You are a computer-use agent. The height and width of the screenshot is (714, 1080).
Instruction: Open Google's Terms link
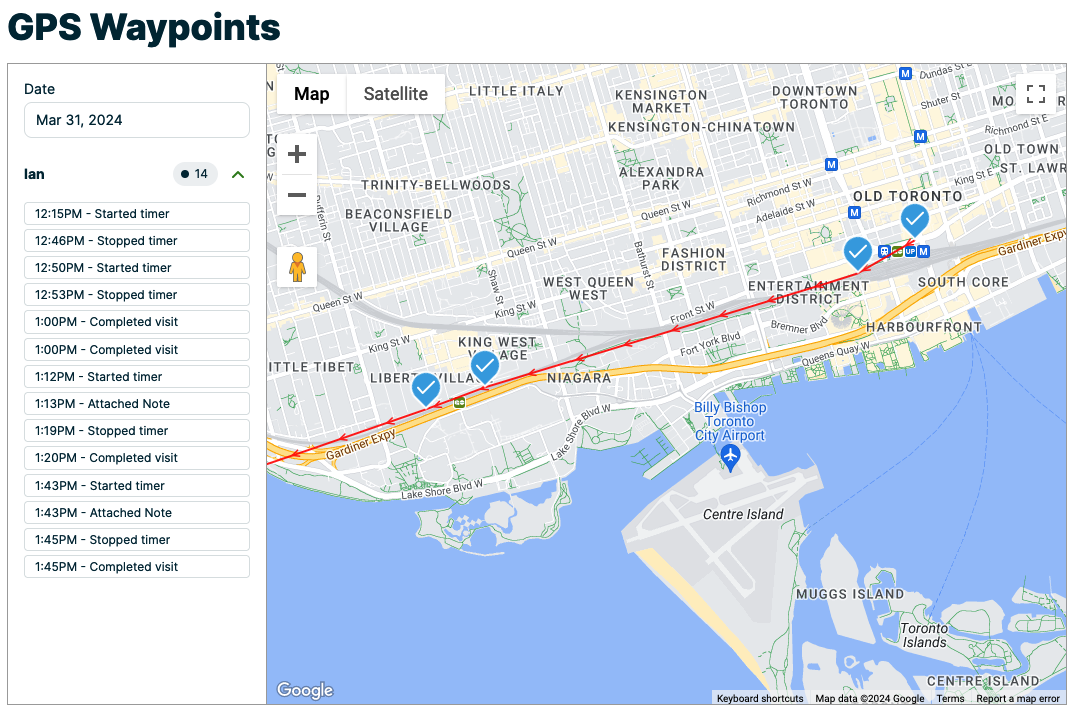950,698
